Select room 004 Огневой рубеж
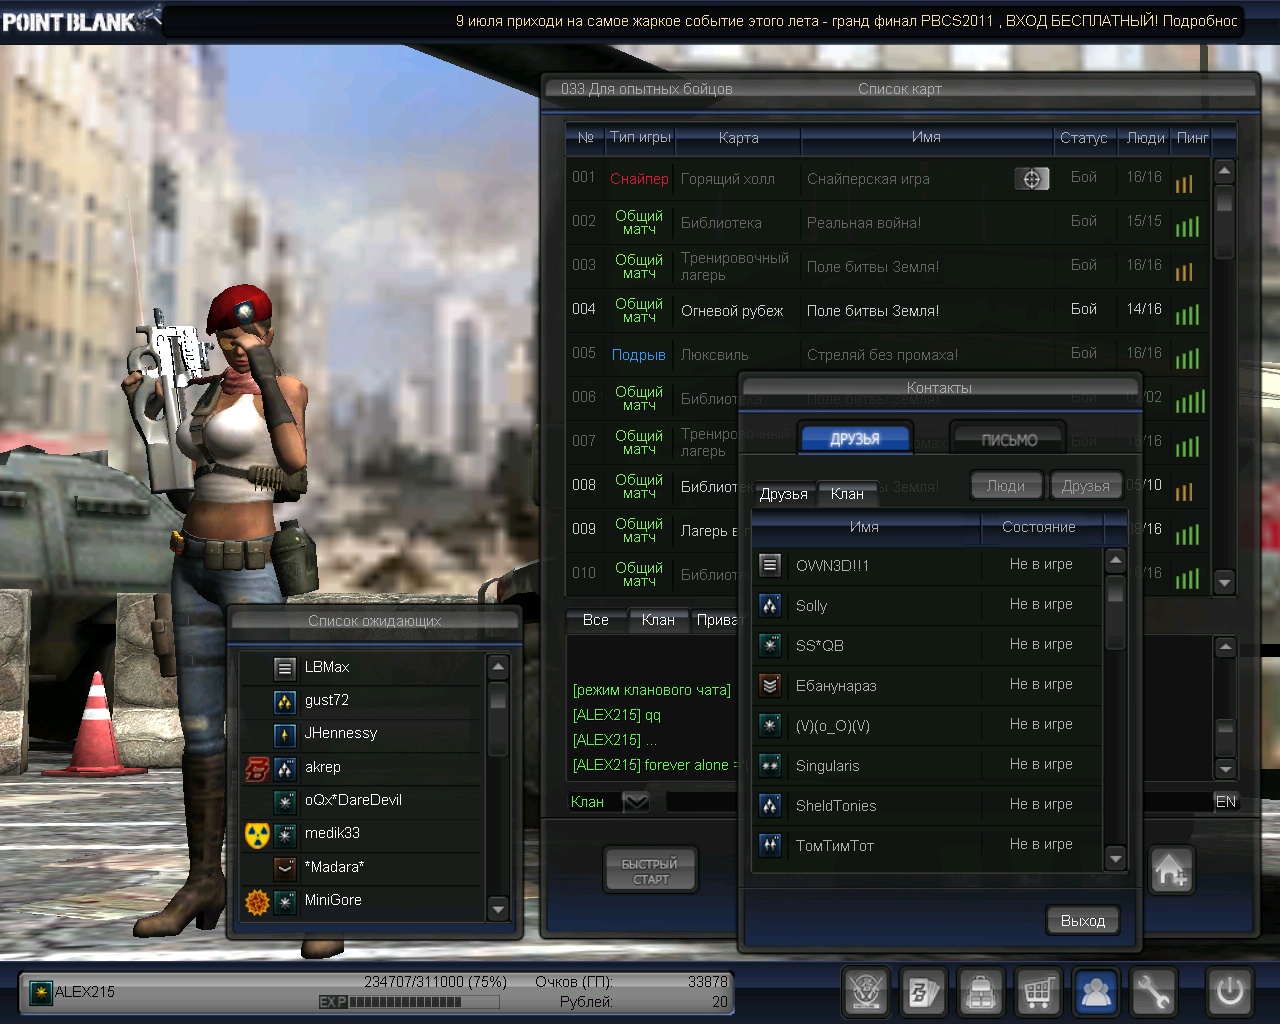This screenshot has height=1024, width=1280. click(x=887, y=311)
